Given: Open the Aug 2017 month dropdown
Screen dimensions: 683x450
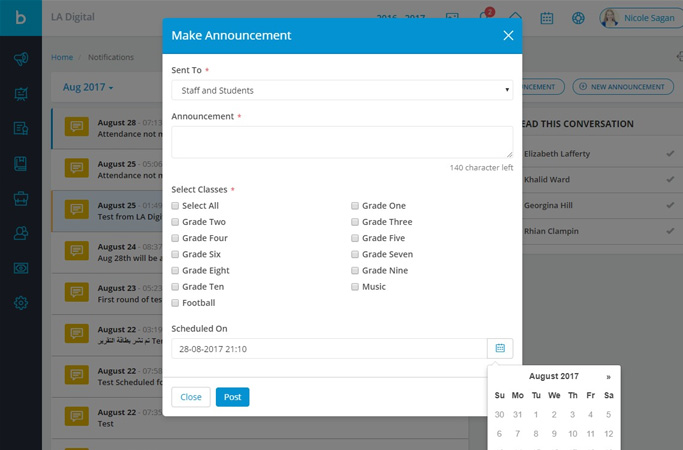Looking at the screenshot, I should coord(88,88).
